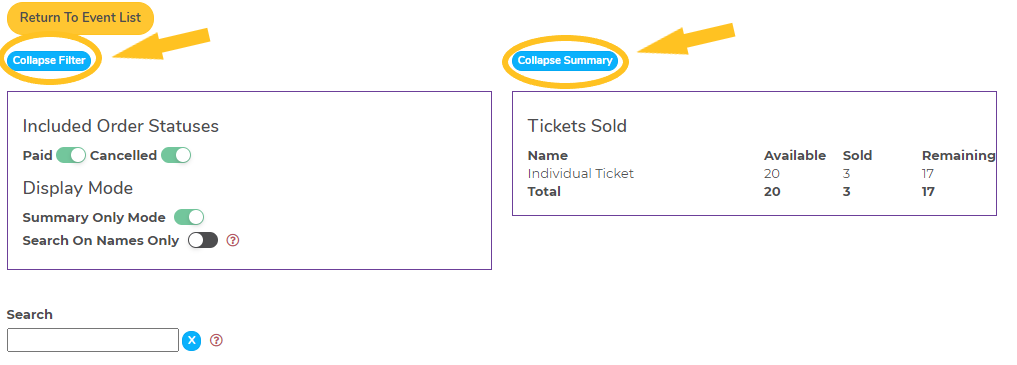Image resolution: width=1017 pixels, height=365 pixels.
Task: Click the Display Mode heading
Action: coord(78,188)
